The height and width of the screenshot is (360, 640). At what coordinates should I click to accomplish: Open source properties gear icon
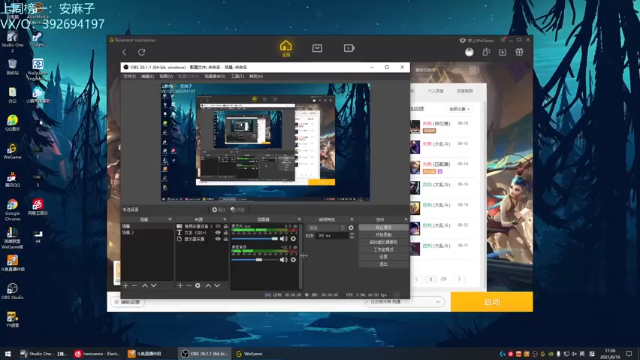point(198,285)
